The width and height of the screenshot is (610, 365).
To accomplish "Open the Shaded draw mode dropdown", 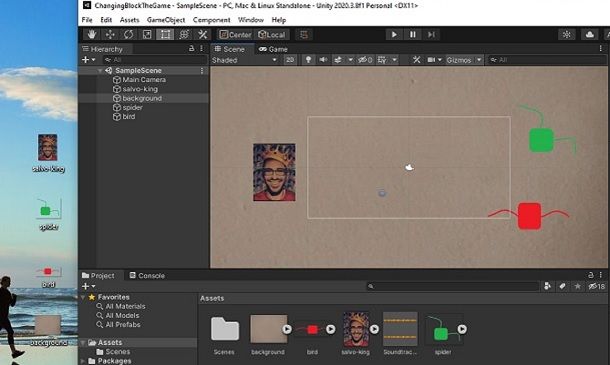I will point(244,60).
